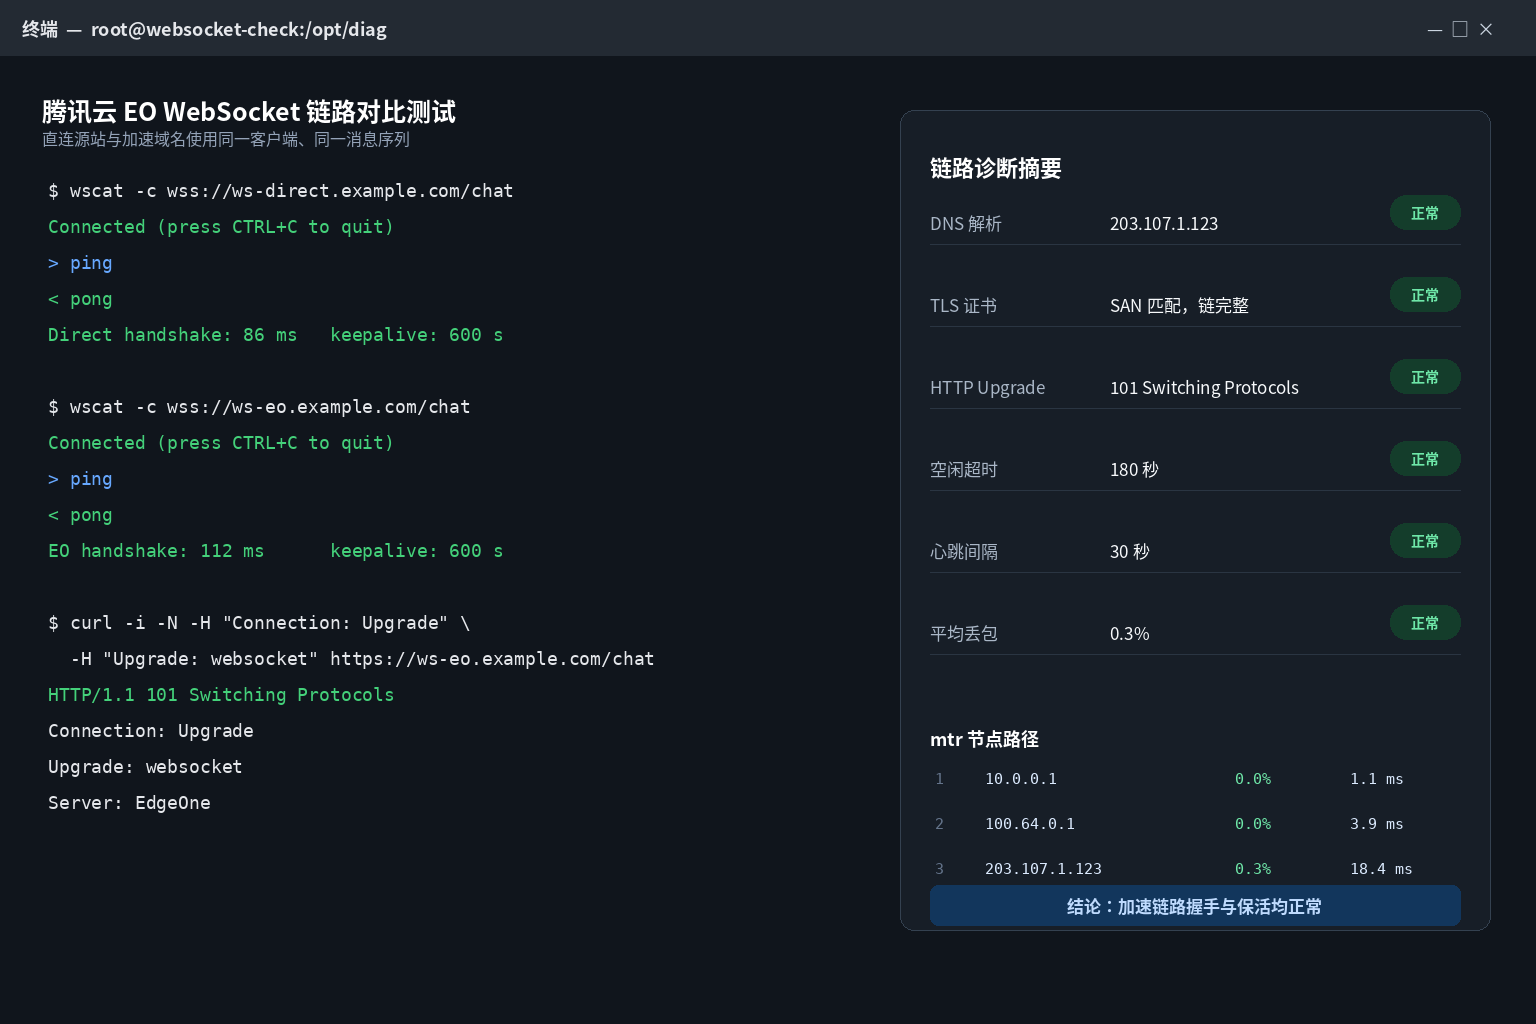The image size is (1536, 1024).
Task: Select mtr hop address 10.0.0.1
Action: click(1021, 779)
